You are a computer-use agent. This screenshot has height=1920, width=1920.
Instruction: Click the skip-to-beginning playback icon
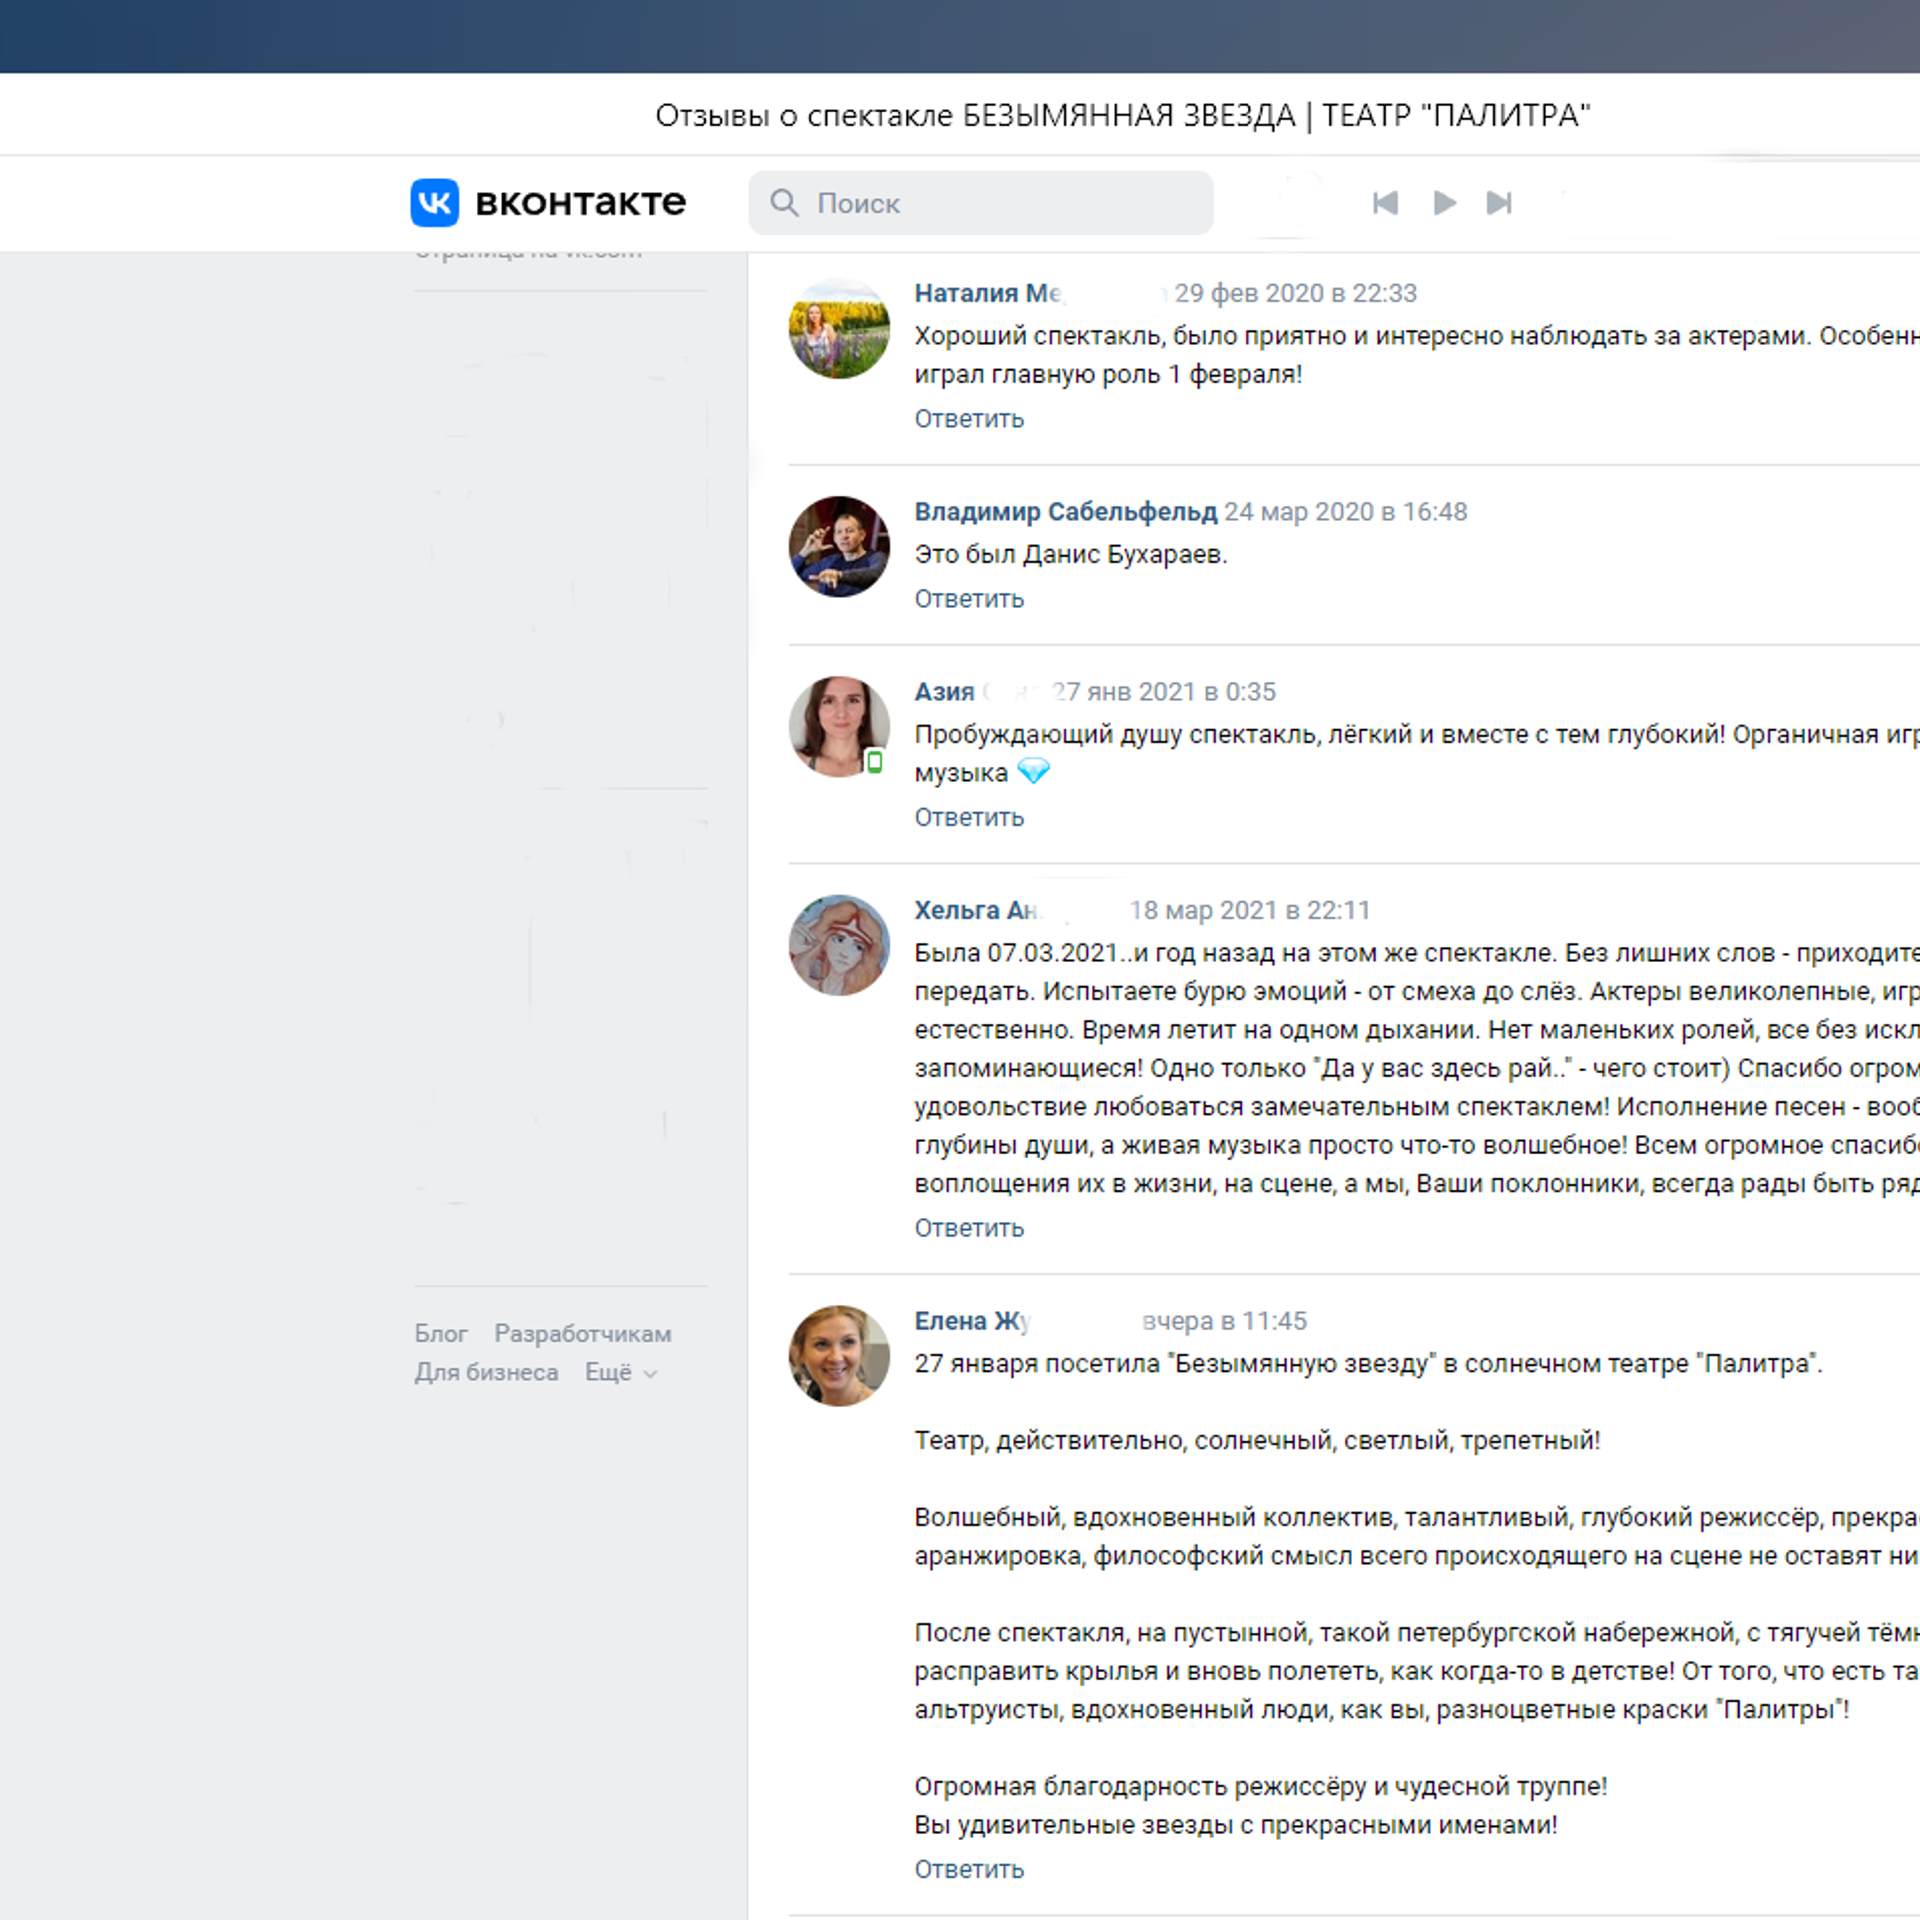click(x=1385, y=203)
